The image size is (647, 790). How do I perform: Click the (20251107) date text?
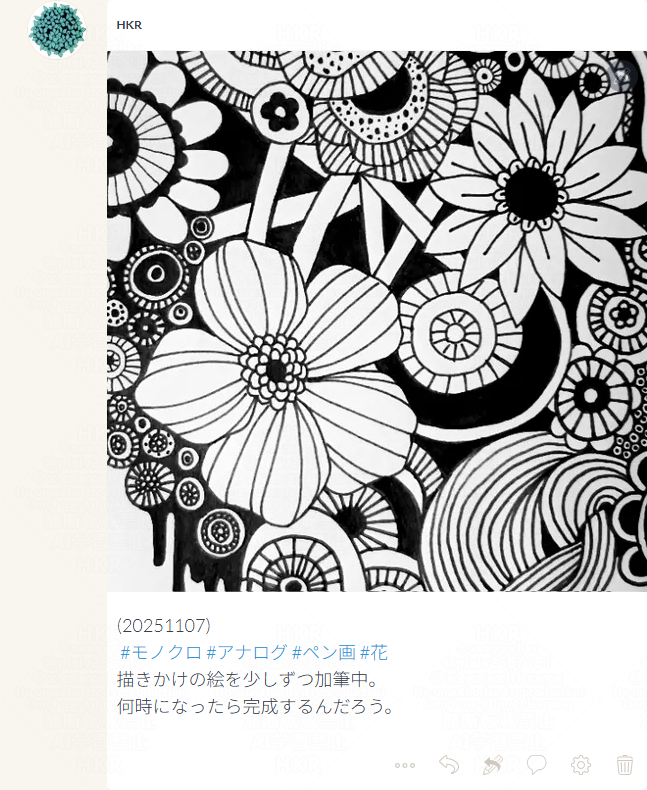coord(164,625)
